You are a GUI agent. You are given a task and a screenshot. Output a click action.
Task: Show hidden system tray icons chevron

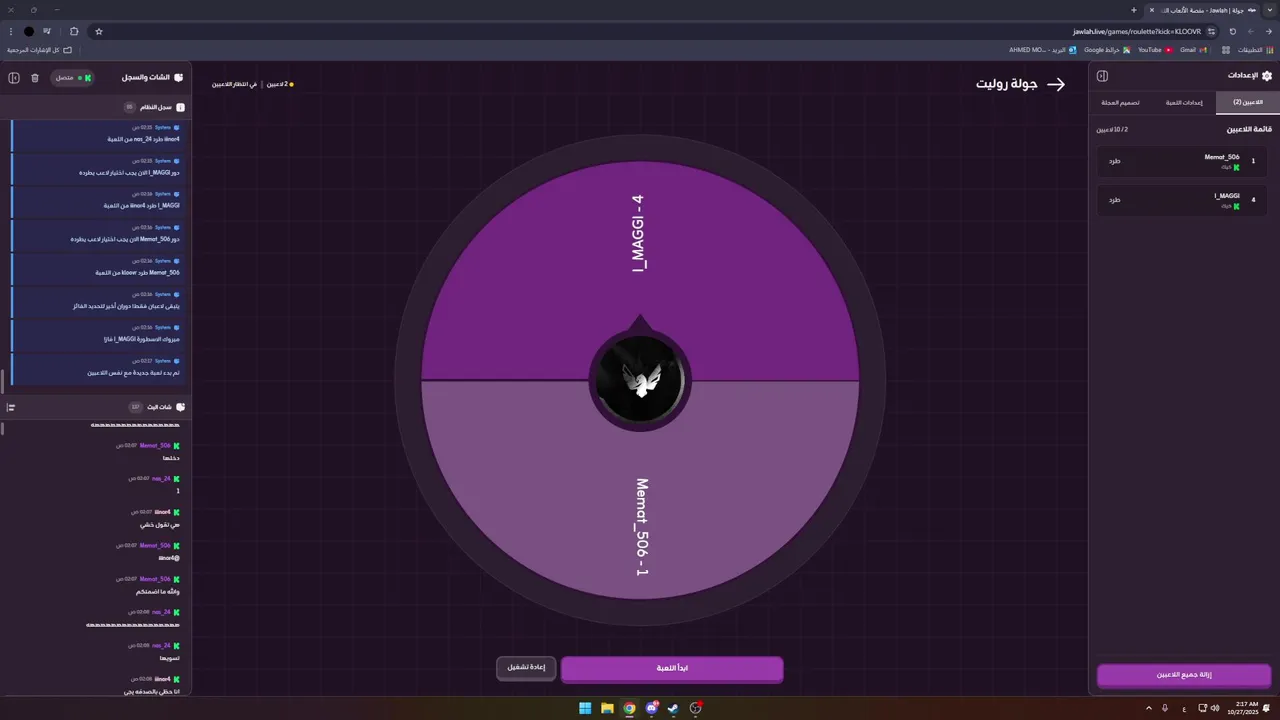[x=1148, y=708]
